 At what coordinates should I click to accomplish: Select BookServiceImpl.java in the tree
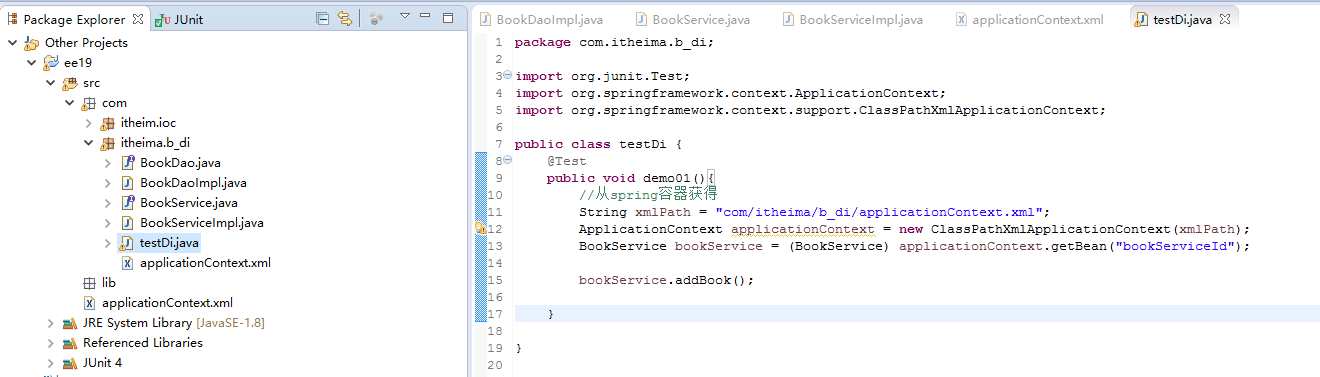click(202, 223)
